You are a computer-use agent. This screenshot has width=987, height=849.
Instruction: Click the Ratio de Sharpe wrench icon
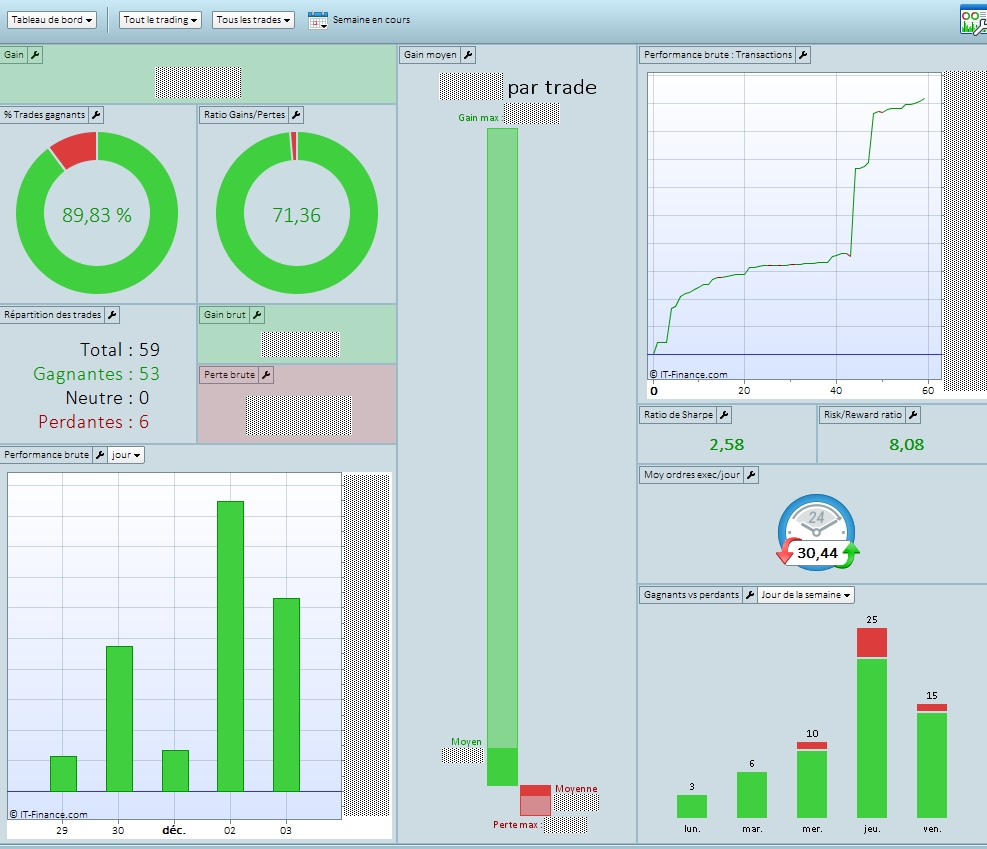coord(725,415)
